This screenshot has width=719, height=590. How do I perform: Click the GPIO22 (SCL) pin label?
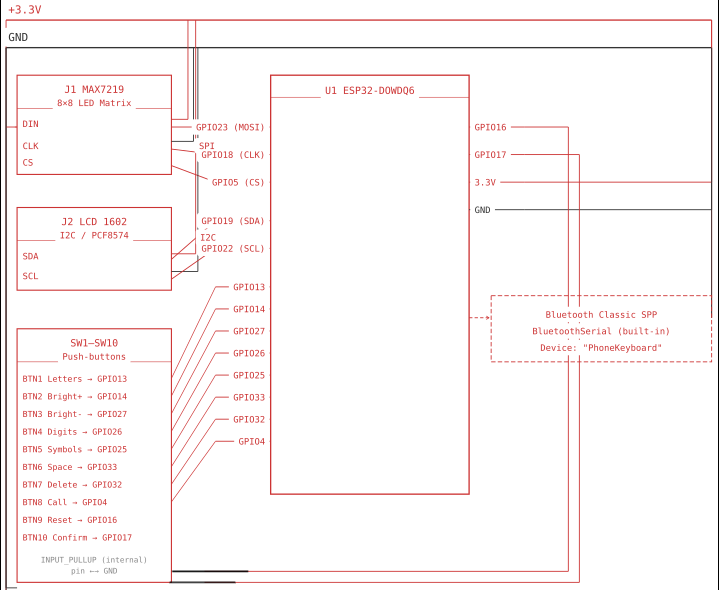233,248
